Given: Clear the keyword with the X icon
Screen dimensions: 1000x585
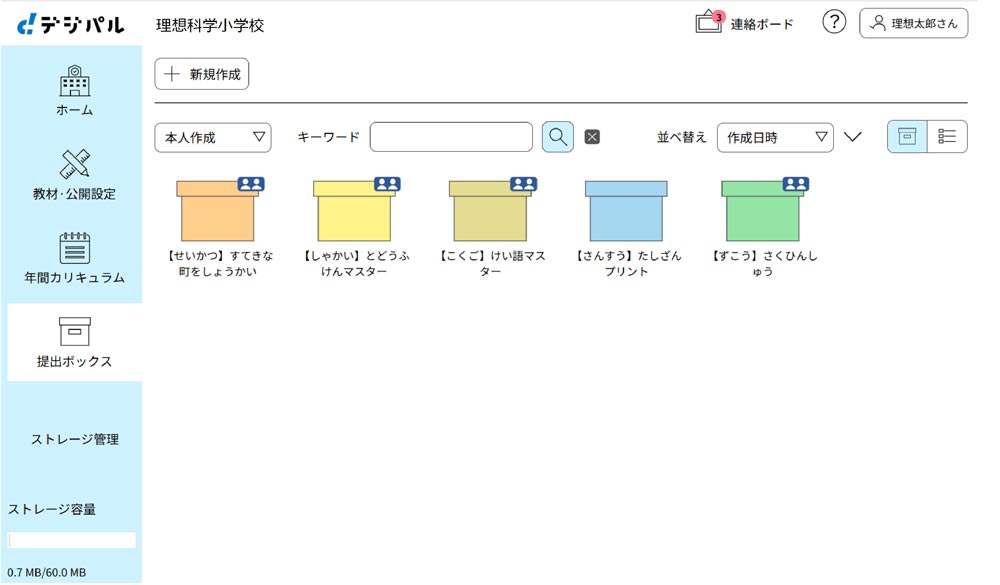Looking at the screenshot, I should [592, 137].
